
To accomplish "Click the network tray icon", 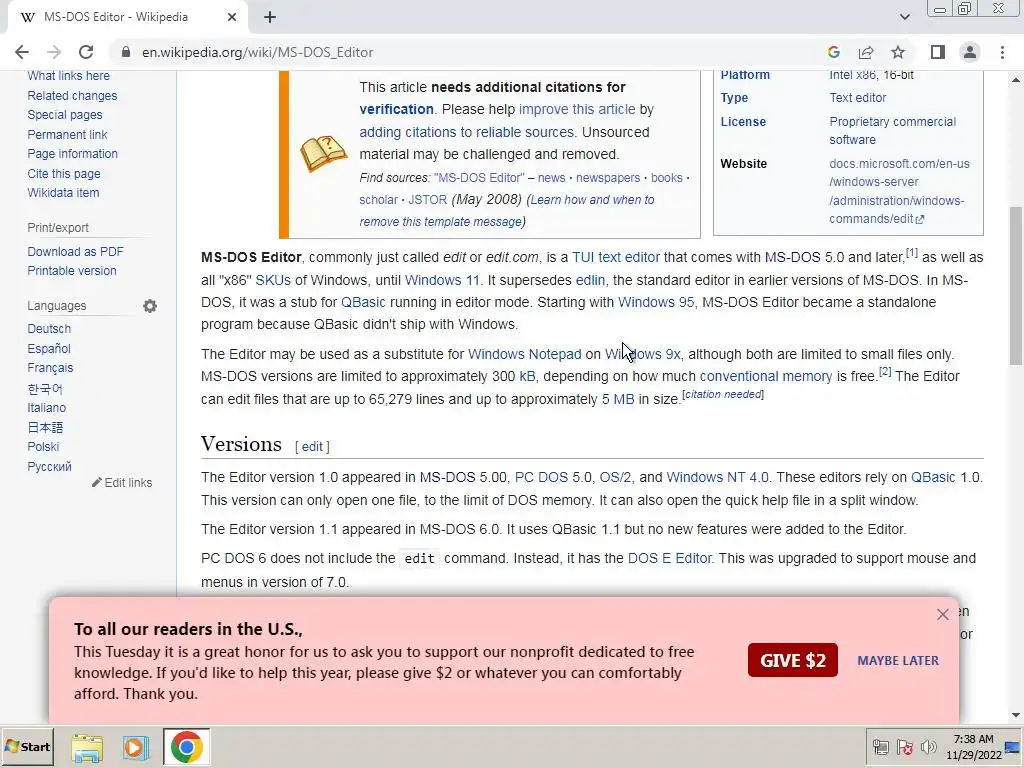I will 880,747.
